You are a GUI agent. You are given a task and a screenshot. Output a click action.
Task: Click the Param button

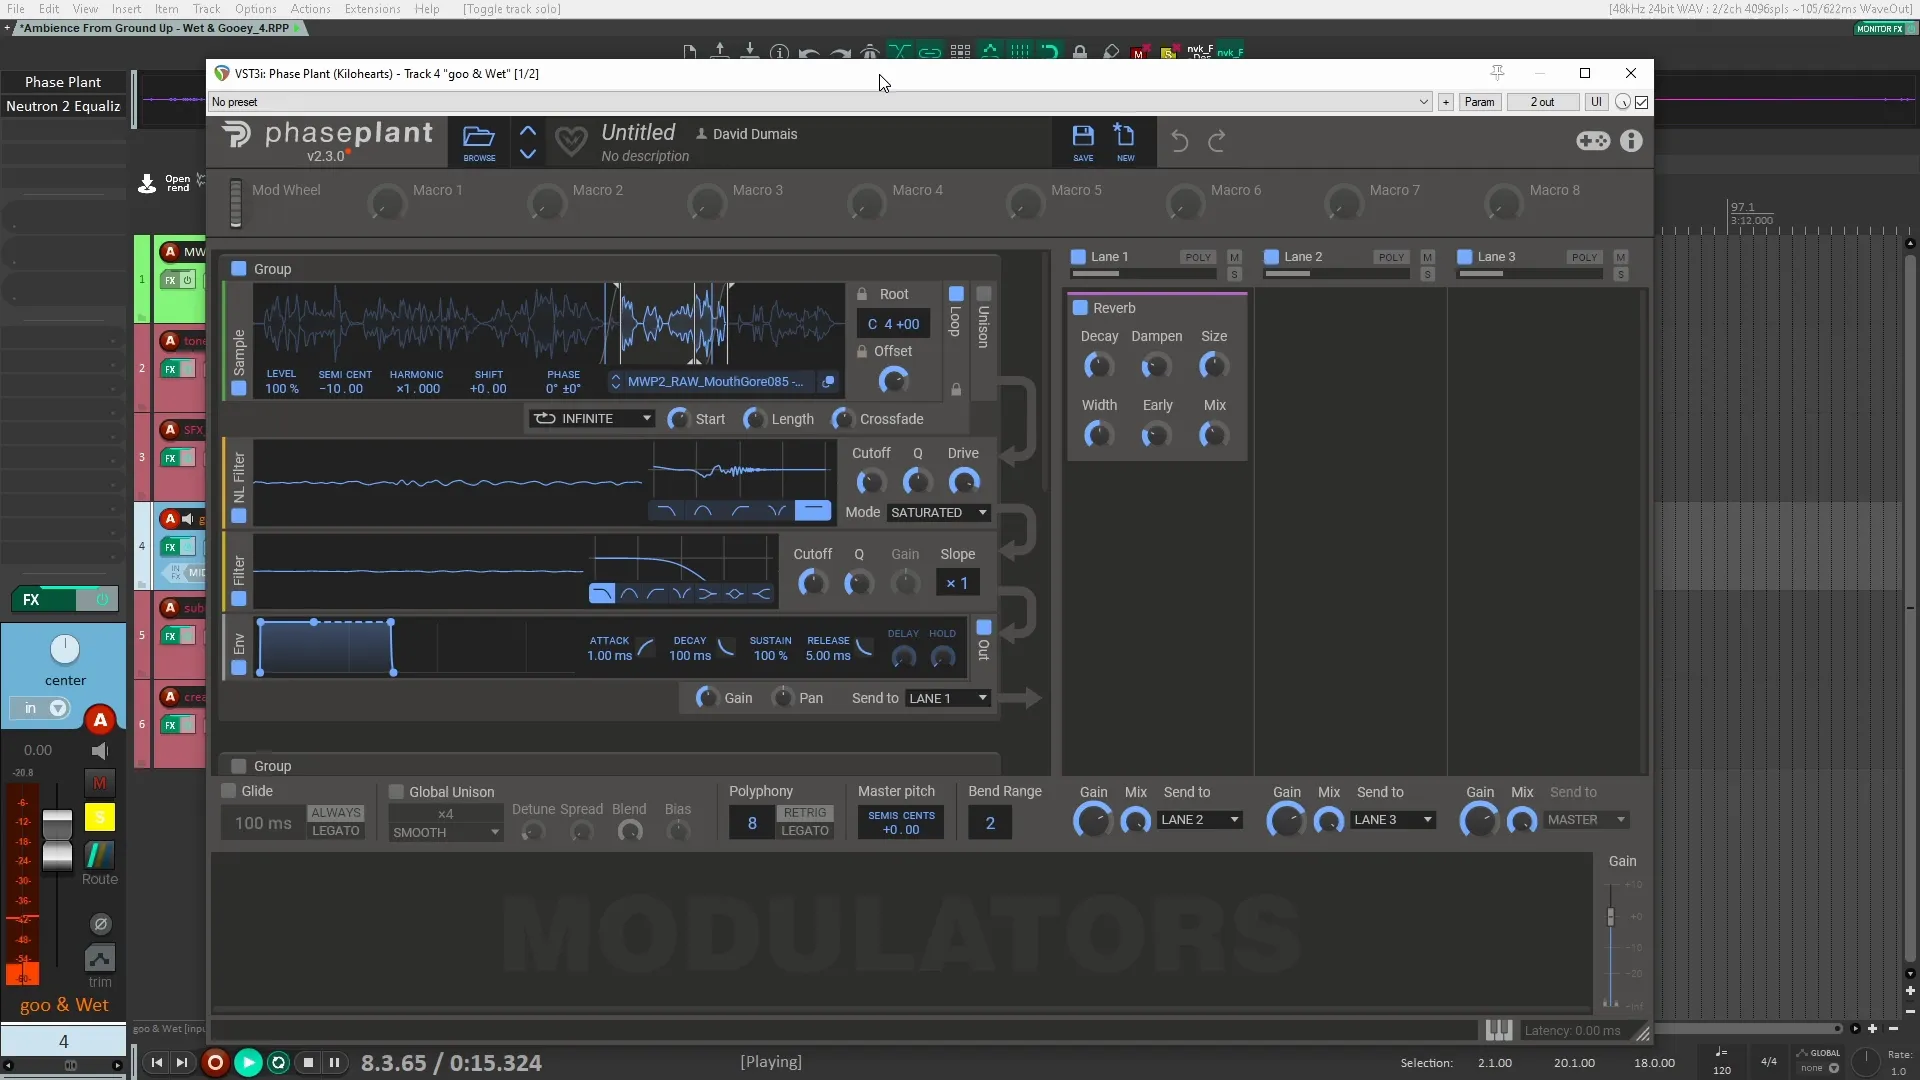click(1479, 102)
